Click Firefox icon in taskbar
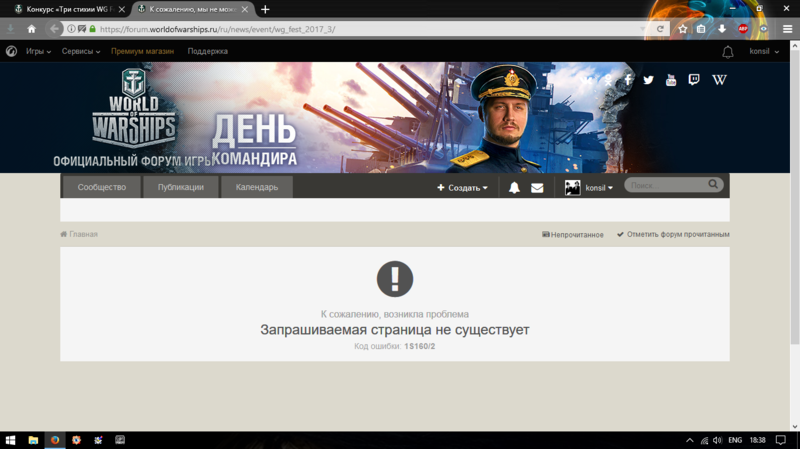This screenshot has width=800, height=449. (x=55, y=440)
